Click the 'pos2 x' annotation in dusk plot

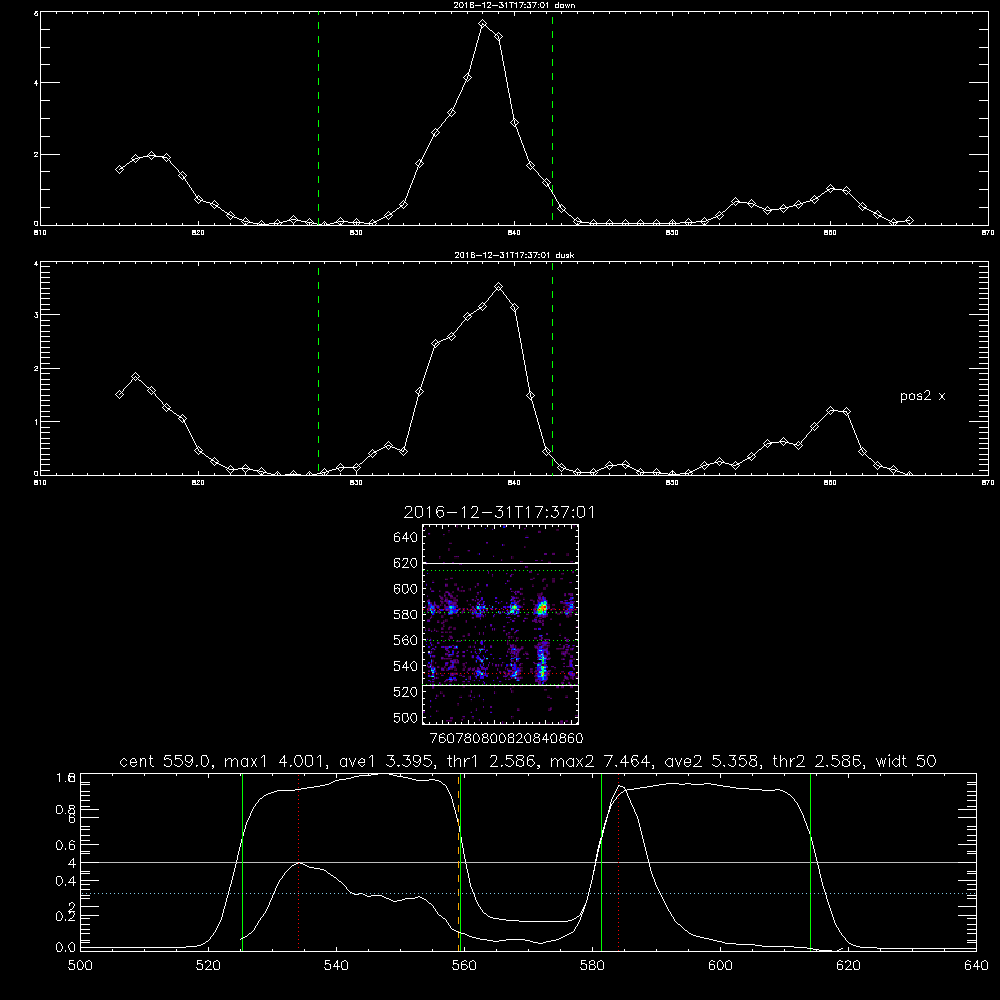pyautogui.click(x=922, y=396)
